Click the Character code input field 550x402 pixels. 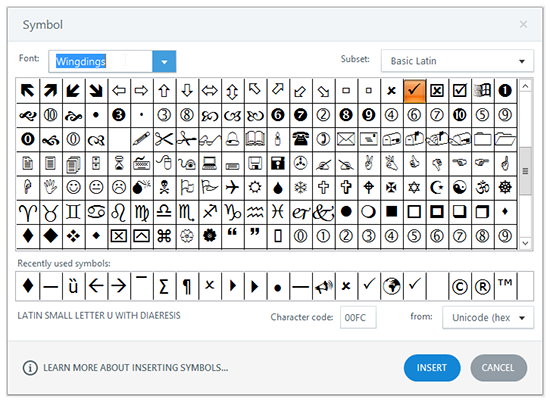click(x=358, y=317)
